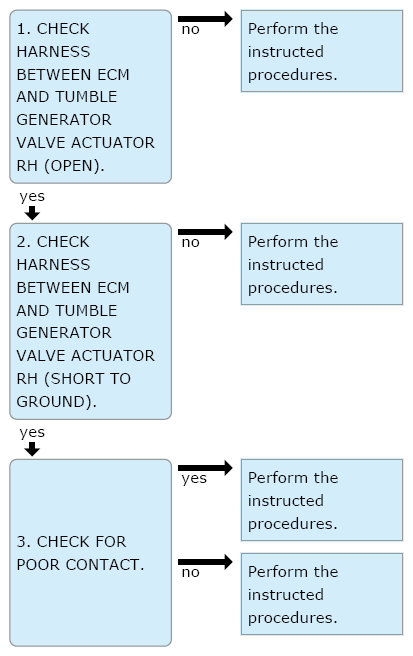Click the words SHORT TO GROUND in step 2
The image size is (413, 656).
[x=75, y=390]
